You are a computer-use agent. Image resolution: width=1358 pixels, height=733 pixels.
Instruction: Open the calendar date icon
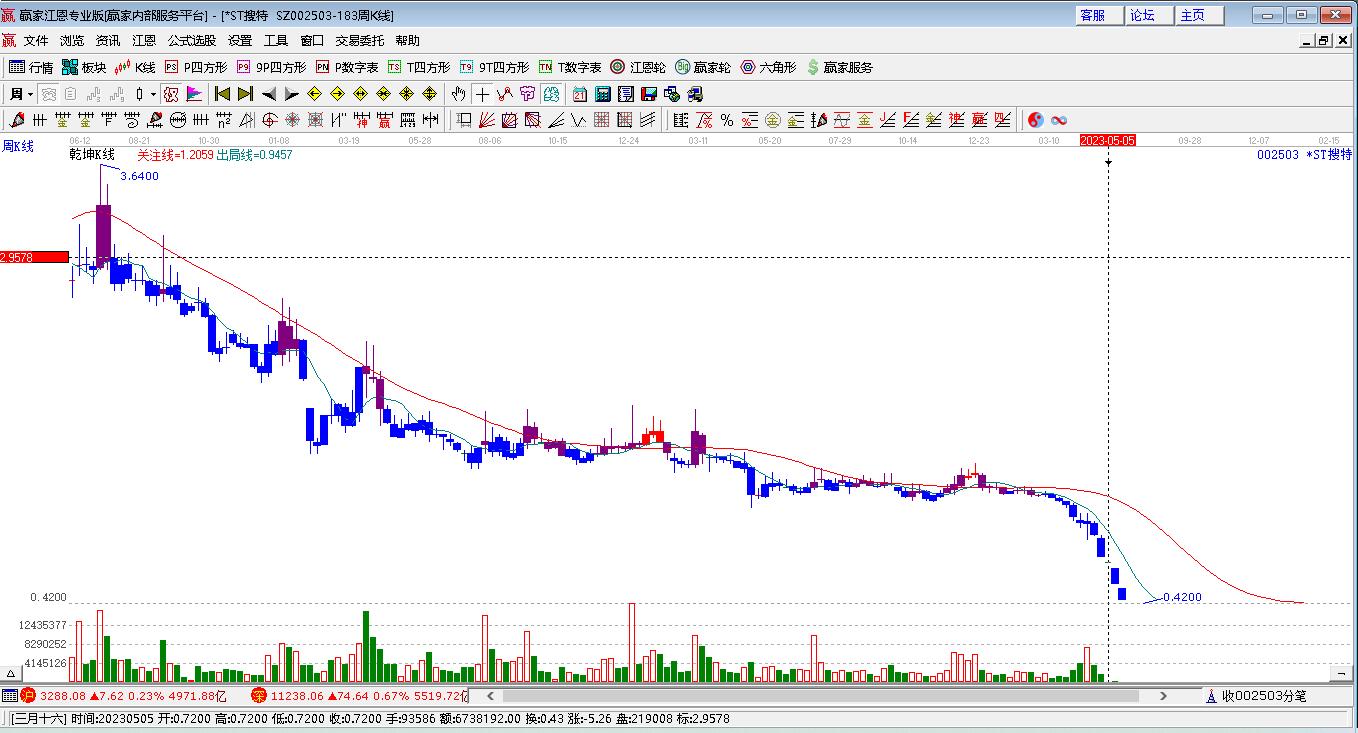click(x=580, y=94)
